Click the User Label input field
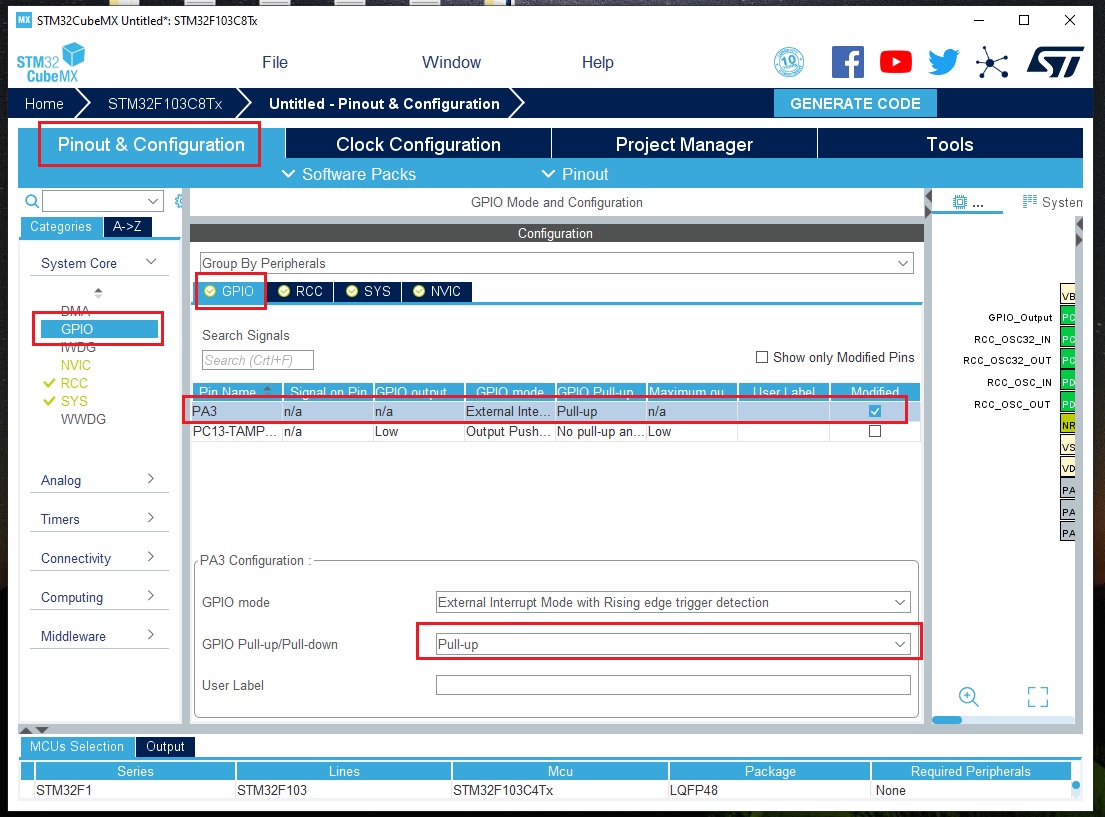 click(x=673, y=684)
